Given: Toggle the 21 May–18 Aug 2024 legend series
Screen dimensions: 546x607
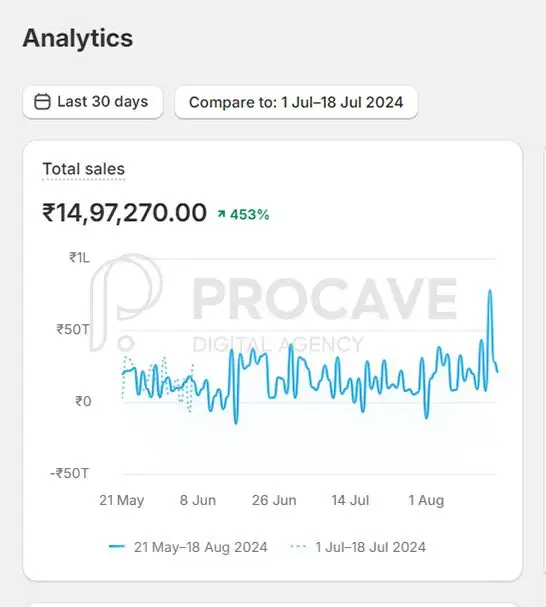Looking at the screenshot, I should point(188,547).
